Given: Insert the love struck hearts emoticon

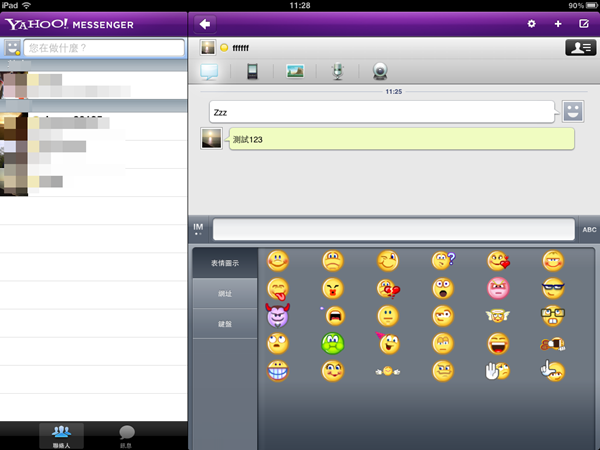Looking at the screenshot, I should 498,261.
